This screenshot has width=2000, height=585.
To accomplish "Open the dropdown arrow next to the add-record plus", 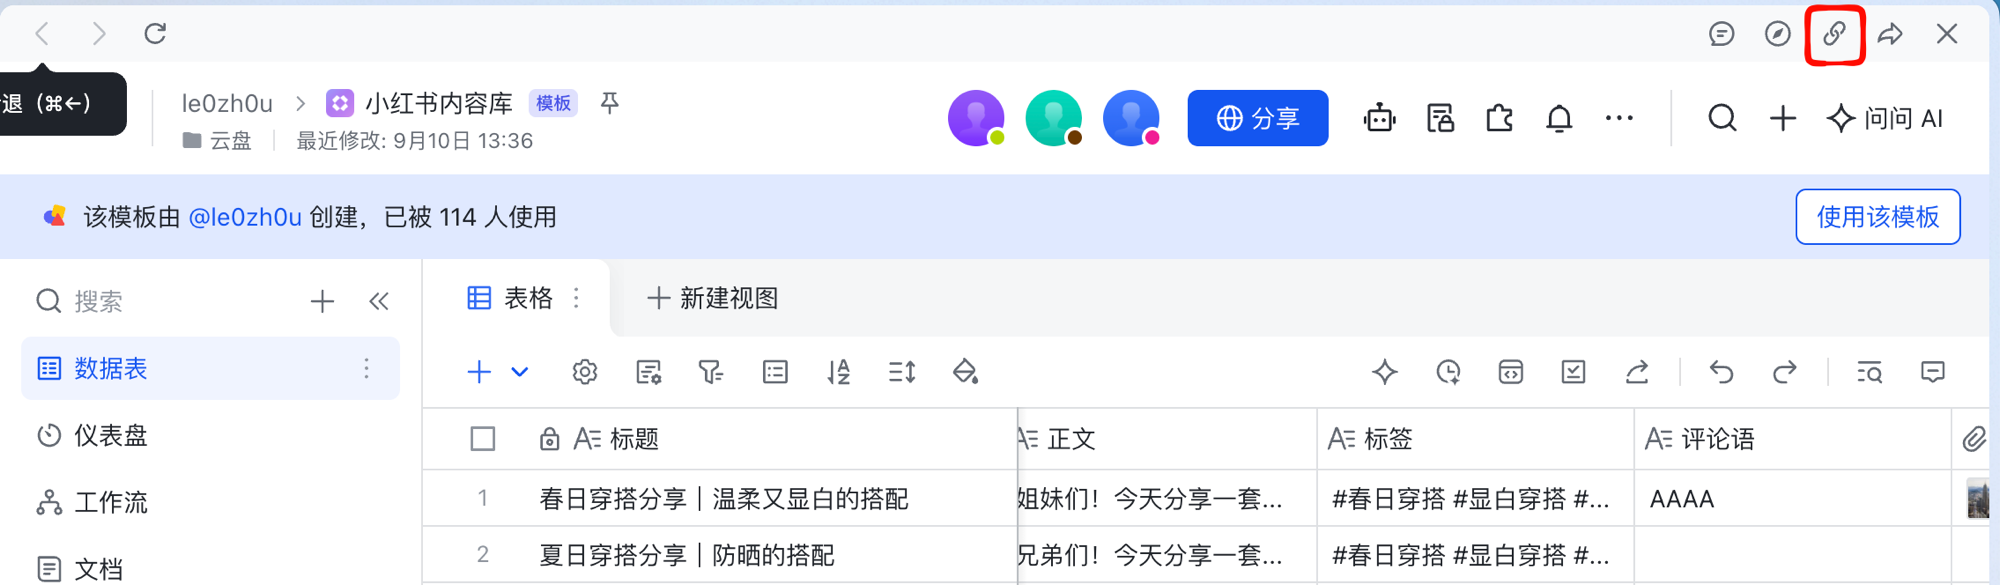I will pos(519,372).
